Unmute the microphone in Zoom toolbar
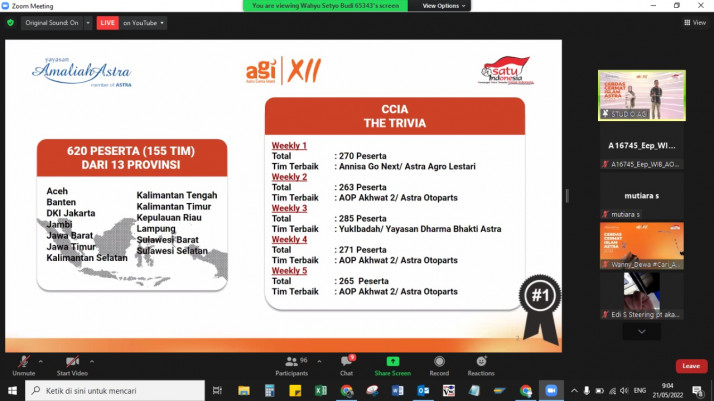 click(22, 362)
